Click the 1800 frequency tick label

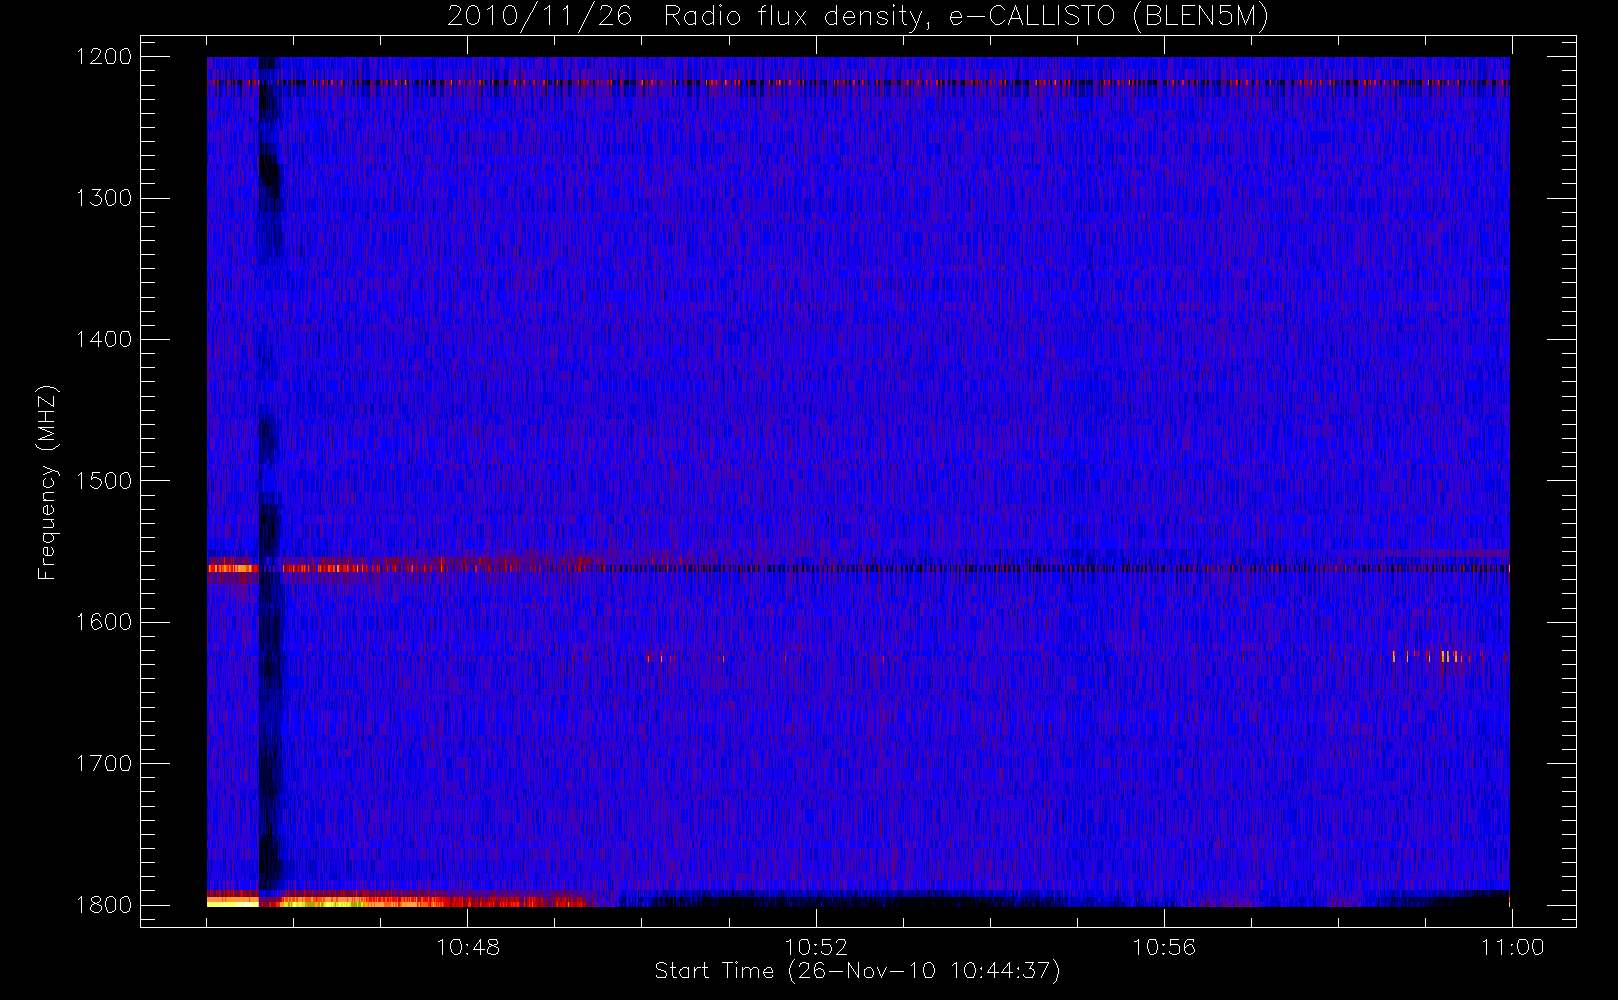click(104, 905)
